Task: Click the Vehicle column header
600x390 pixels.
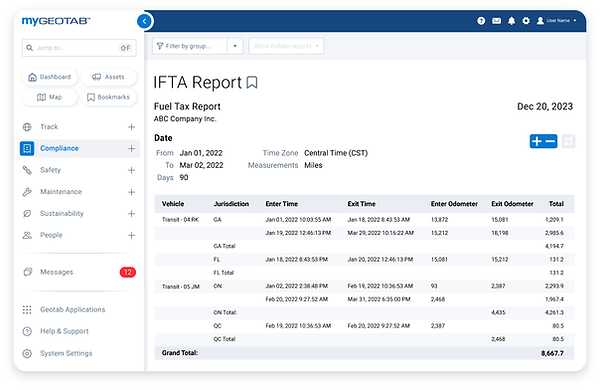Action: [x=173, y=204]
